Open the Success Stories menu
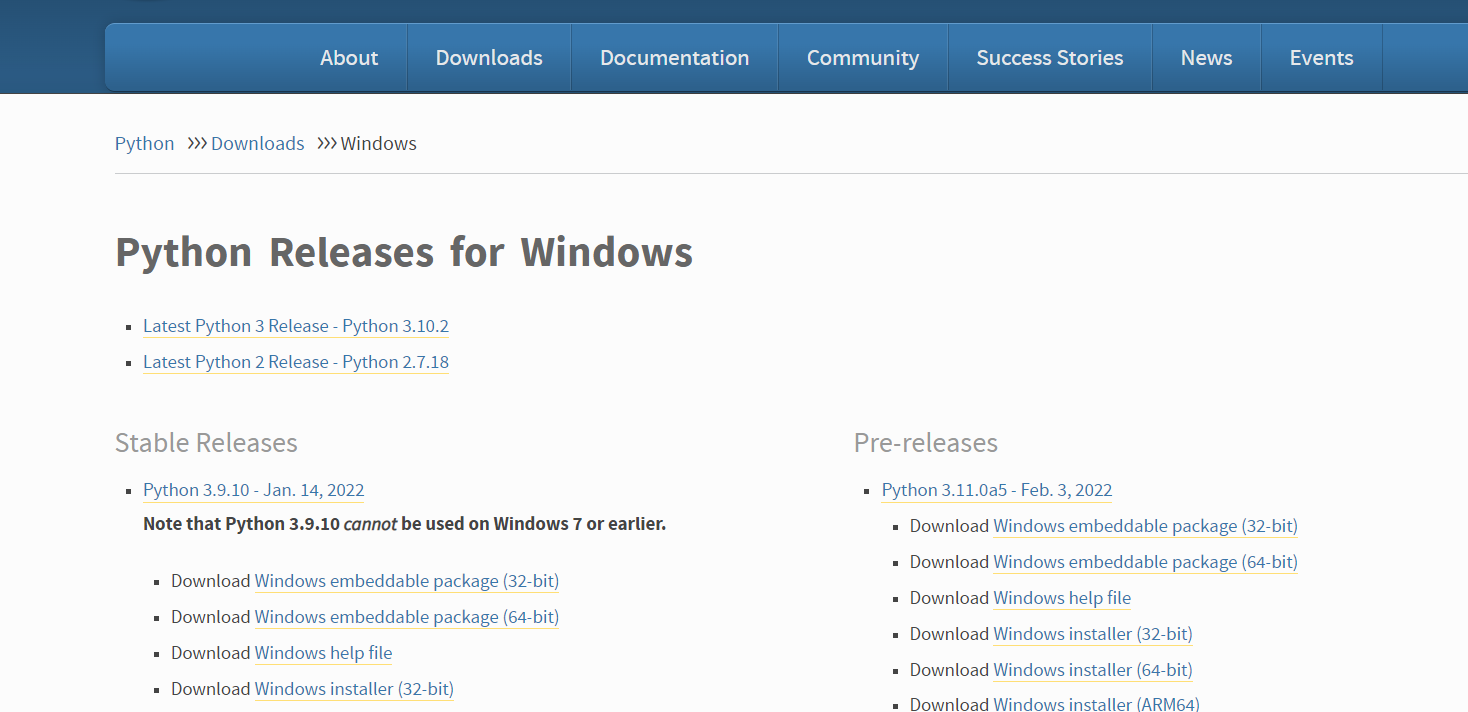Viewport: 1468px width, 712px height. point(1050,58)
